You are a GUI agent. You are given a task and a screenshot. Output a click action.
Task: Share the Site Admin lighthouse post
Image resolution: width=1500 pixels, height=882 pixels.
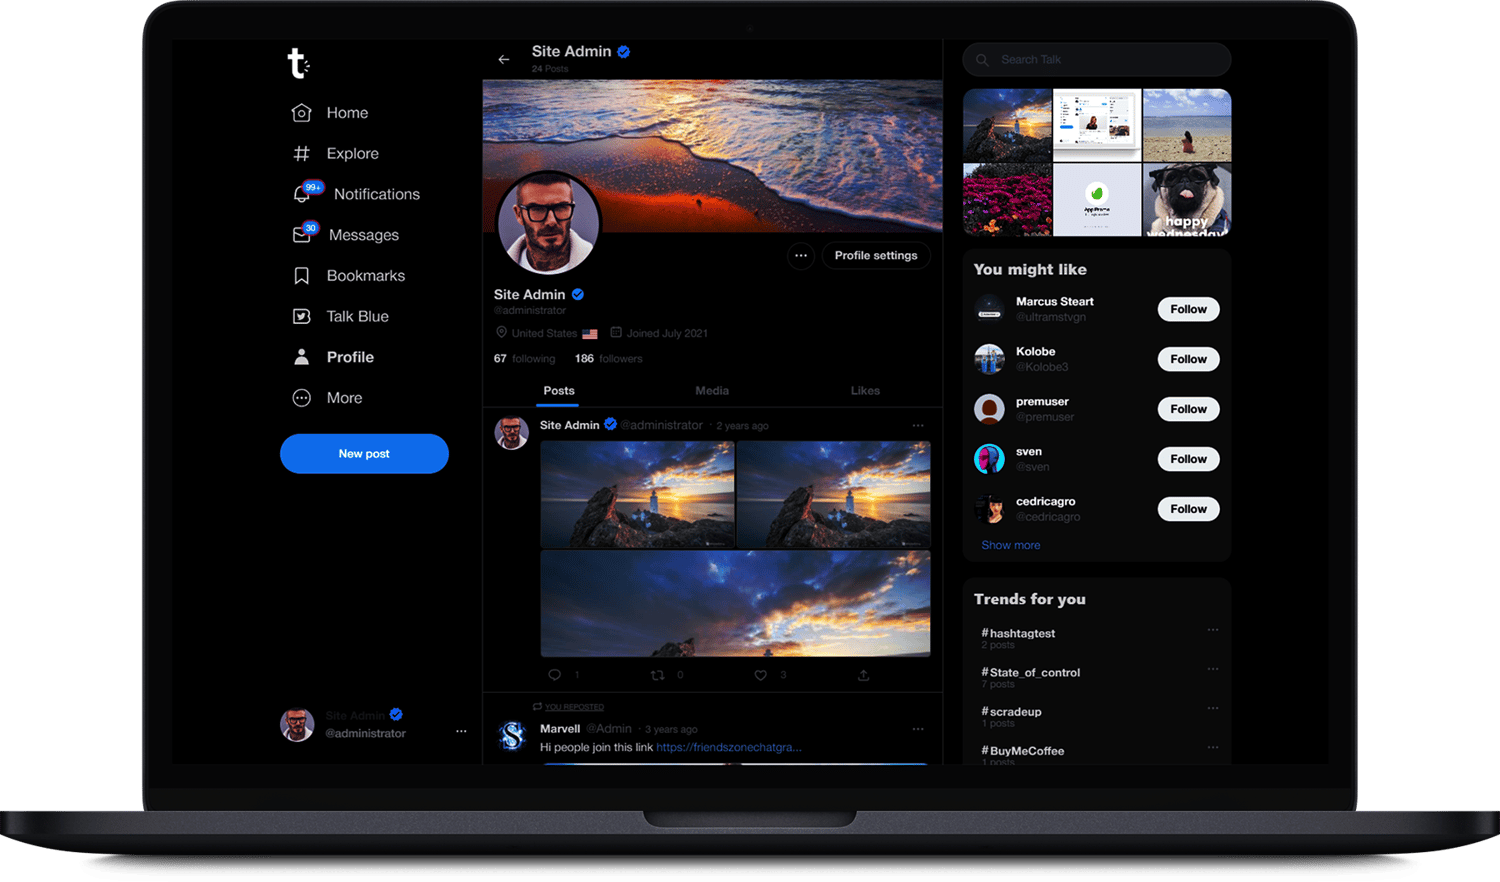pyautogui.click(x=863, y=675)
